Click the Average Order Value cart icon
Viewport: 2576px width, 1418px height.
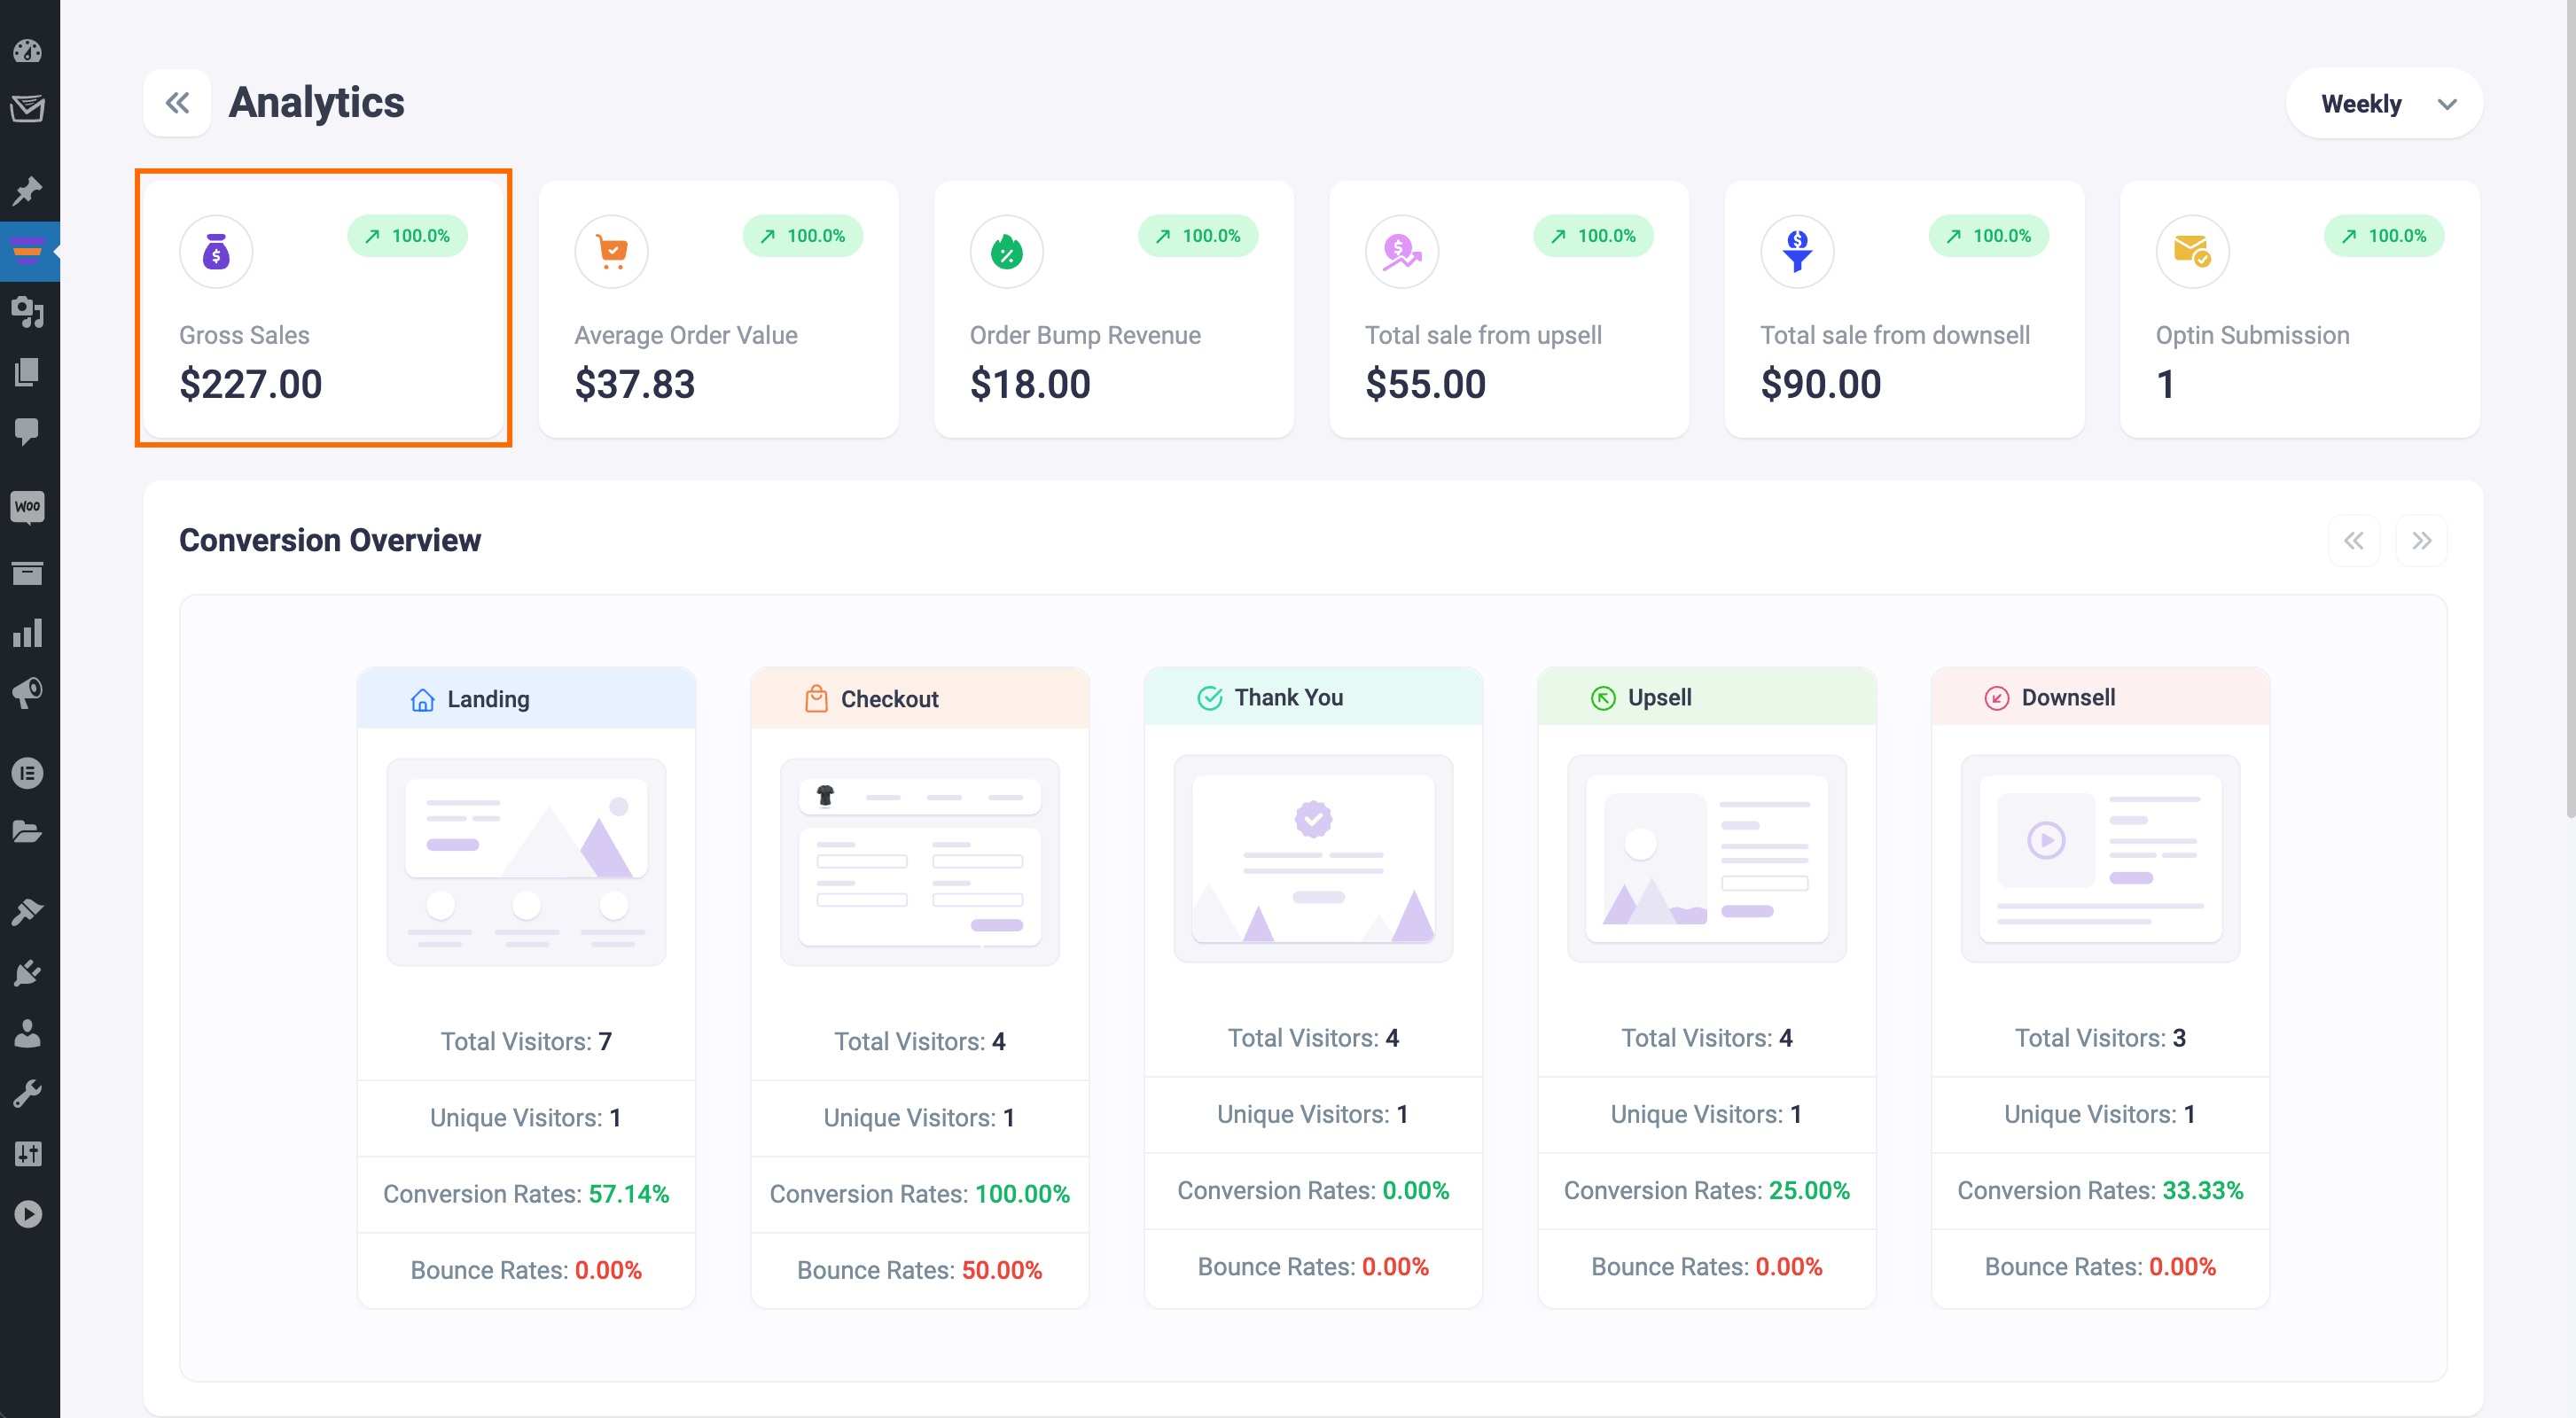(611, 252)
